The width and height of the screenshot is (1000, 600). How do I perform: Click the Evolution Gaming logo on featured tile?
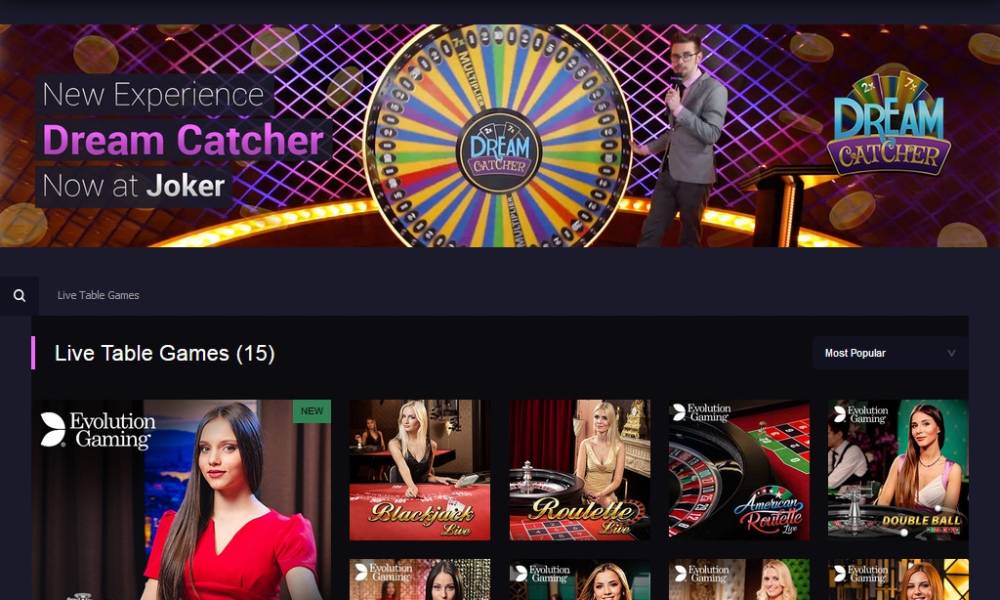tap(98, 429)
